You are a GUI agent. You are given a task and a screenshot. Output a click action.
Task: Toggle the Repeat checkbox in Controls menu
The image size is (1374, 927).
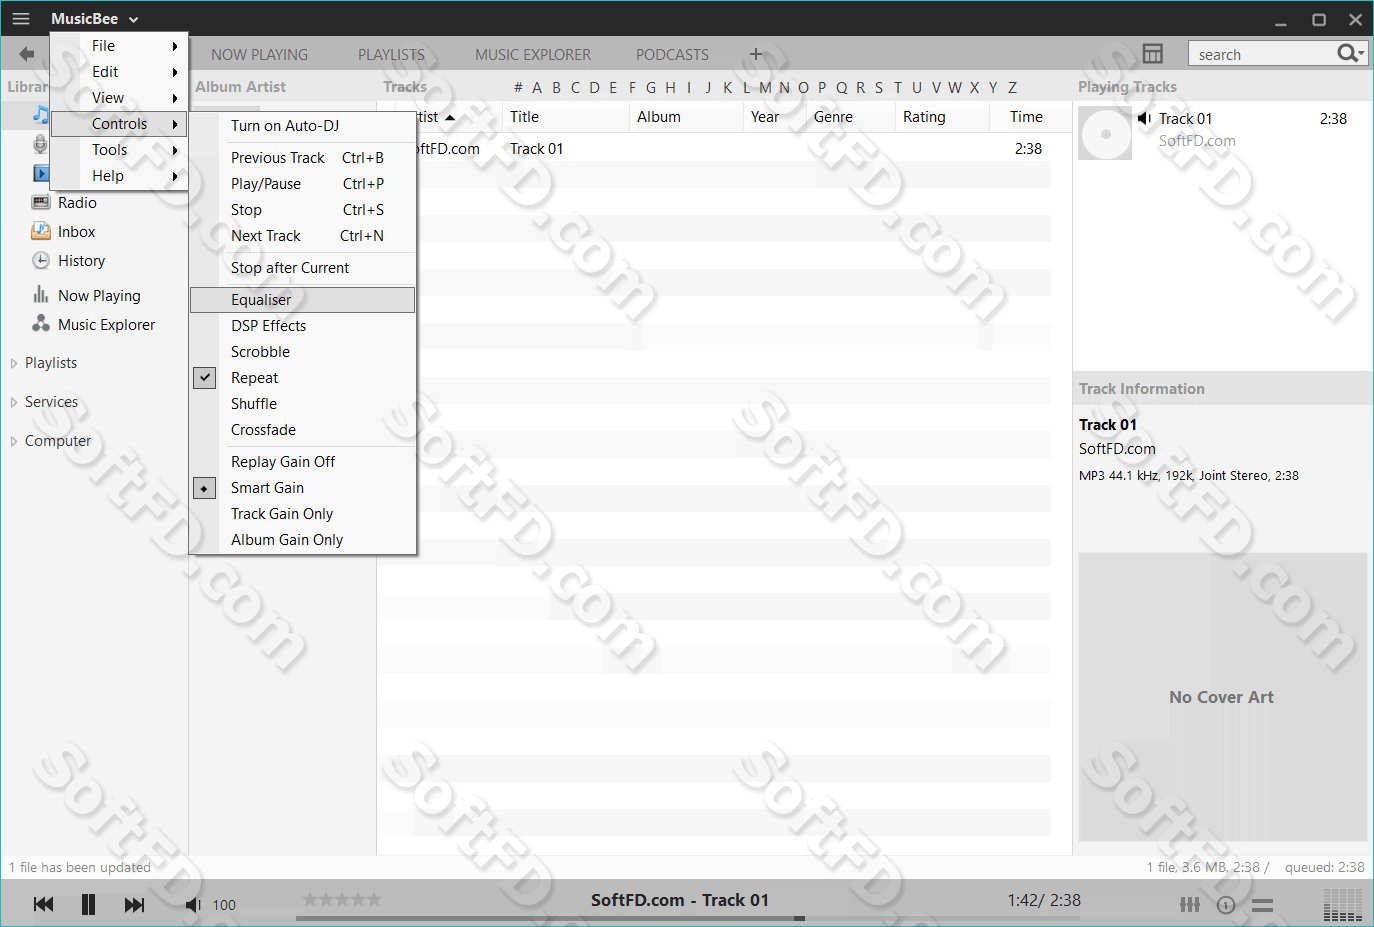[204, 377]
